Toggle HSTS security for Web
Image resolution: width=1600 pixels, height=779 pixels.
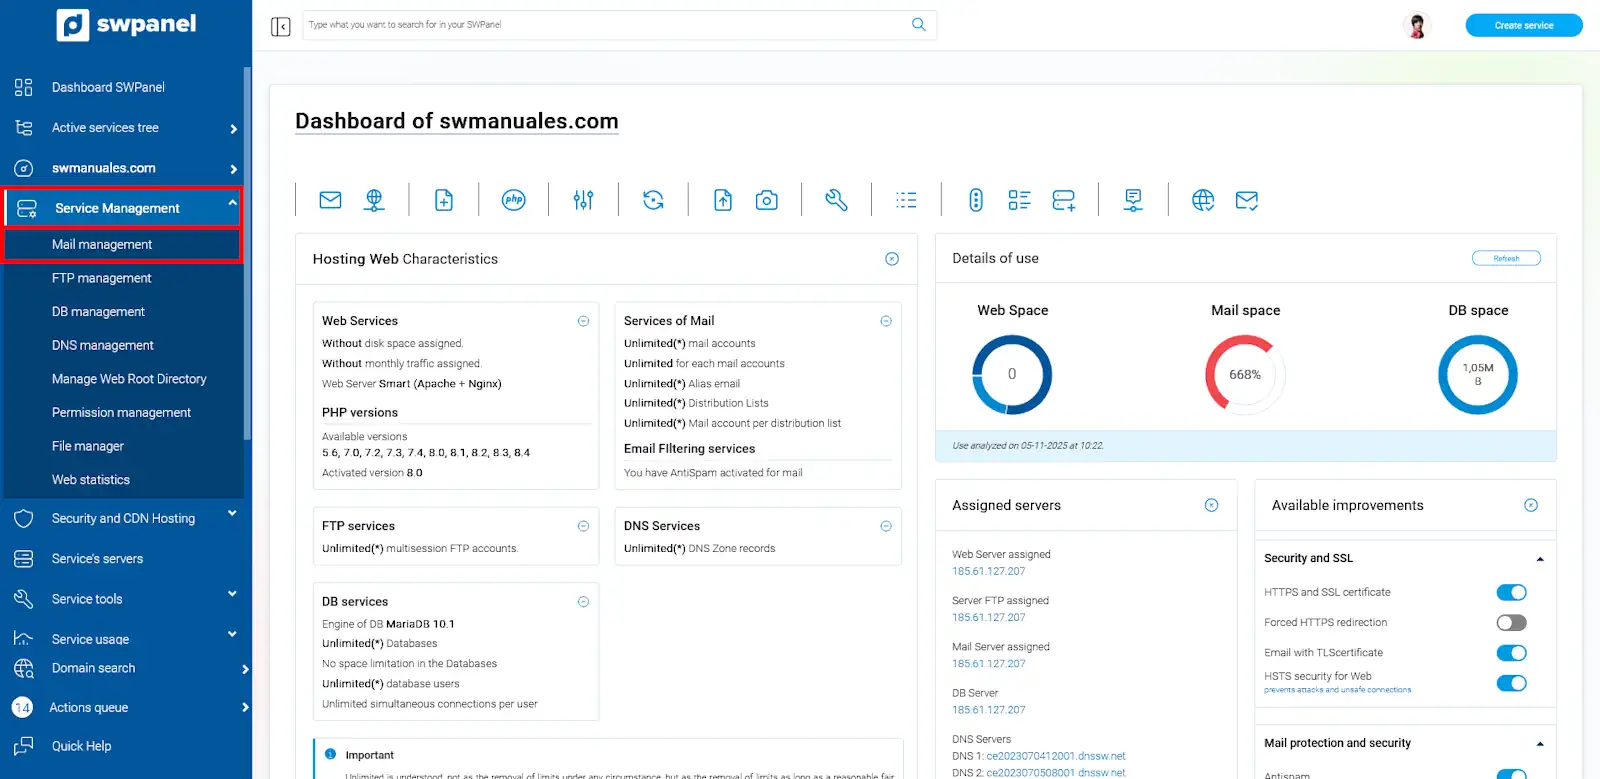[x=1511, y=683]
